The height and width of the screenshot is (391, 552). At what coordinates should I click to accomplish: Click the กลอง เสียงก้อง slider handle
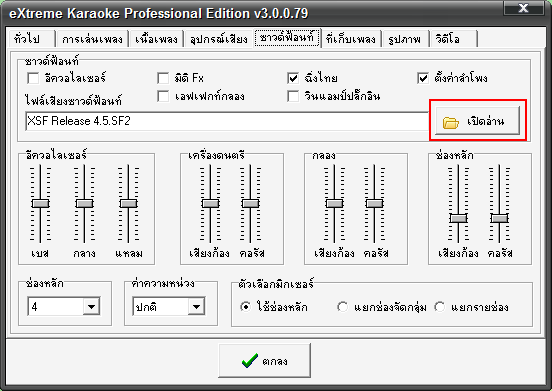point(334,203)
